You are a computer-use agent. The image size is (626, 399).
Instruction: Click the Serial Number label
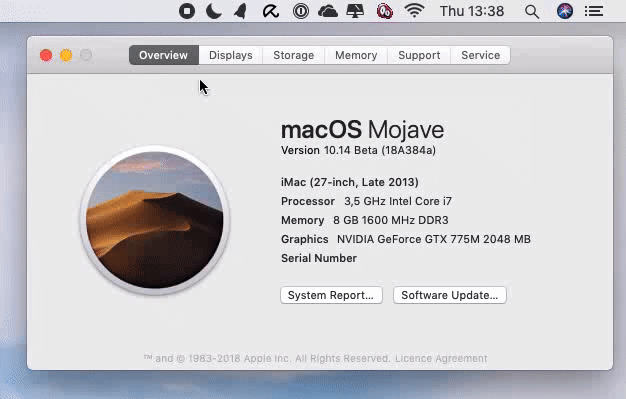[x=319, y=258]
